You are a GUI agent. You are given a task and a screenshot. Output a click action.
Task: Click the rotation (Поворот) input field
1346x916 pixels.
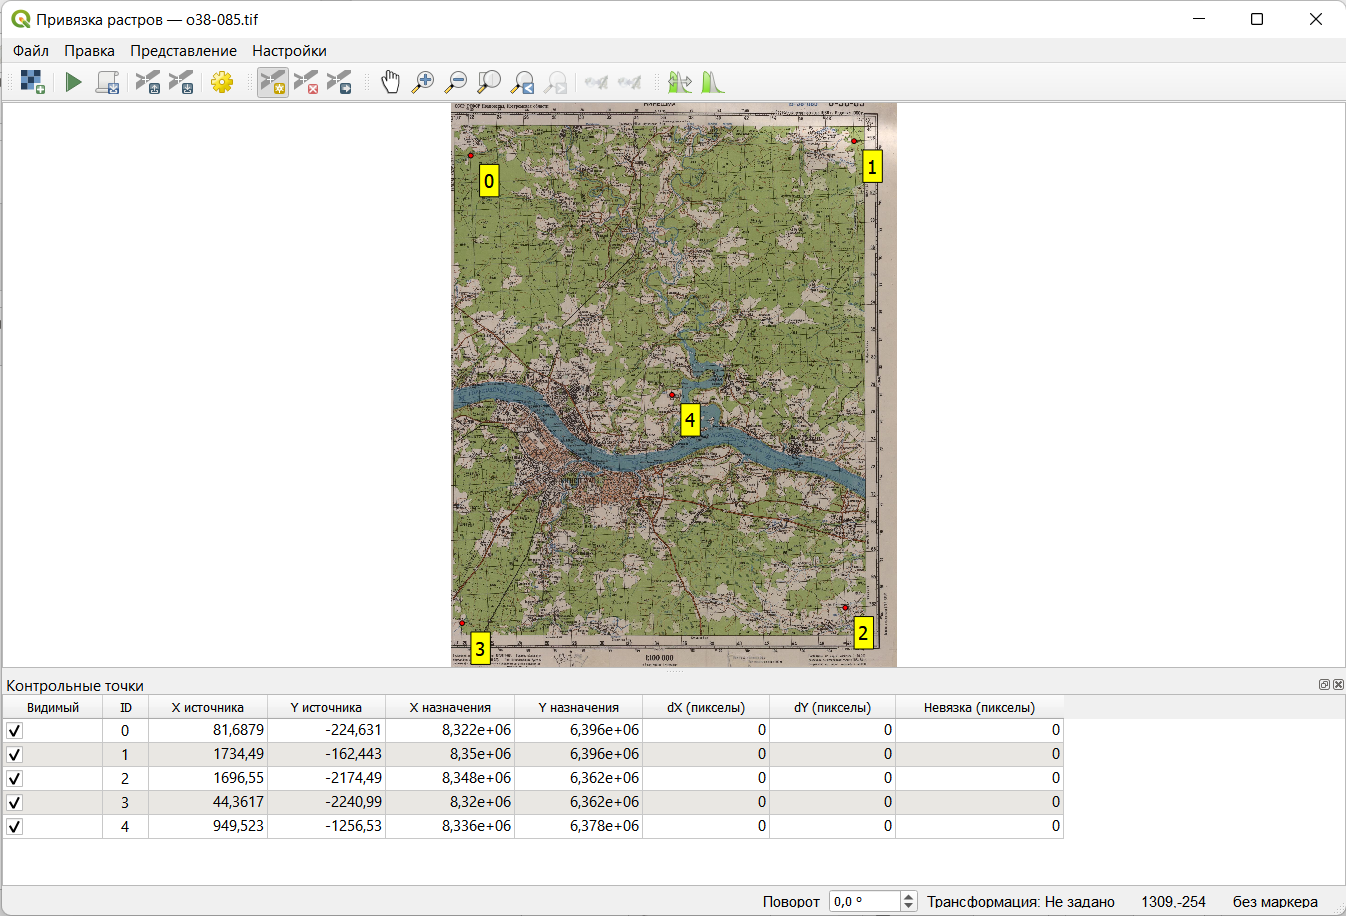pos(864,902)
